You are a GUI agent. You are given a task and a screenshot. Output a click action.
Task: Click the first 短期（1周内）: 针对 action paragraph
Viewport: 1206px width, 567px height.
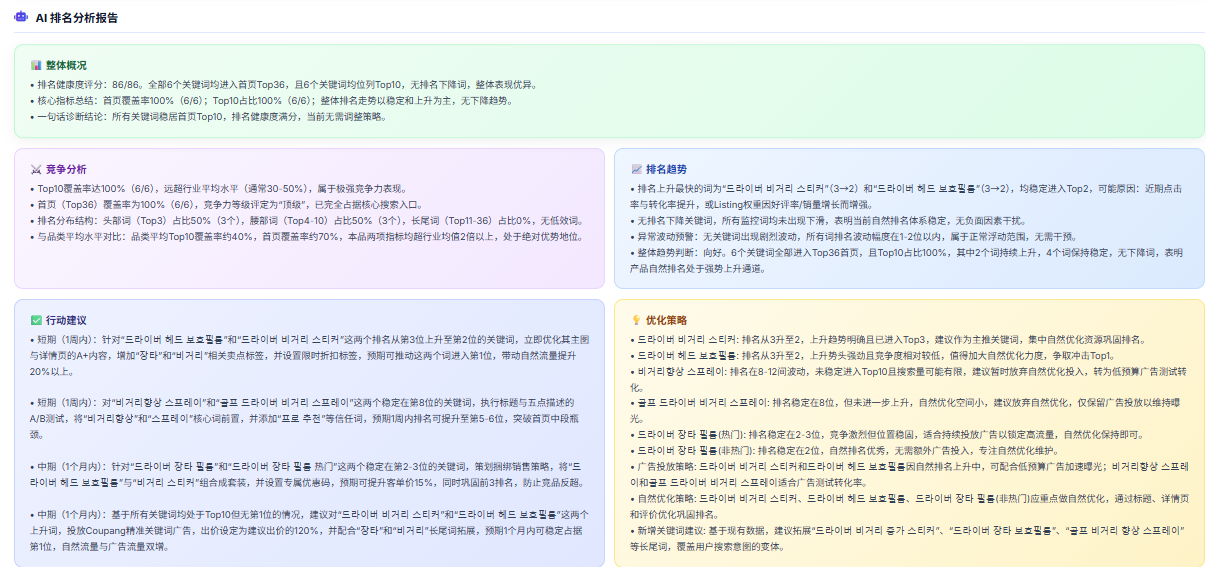[310, 355]
